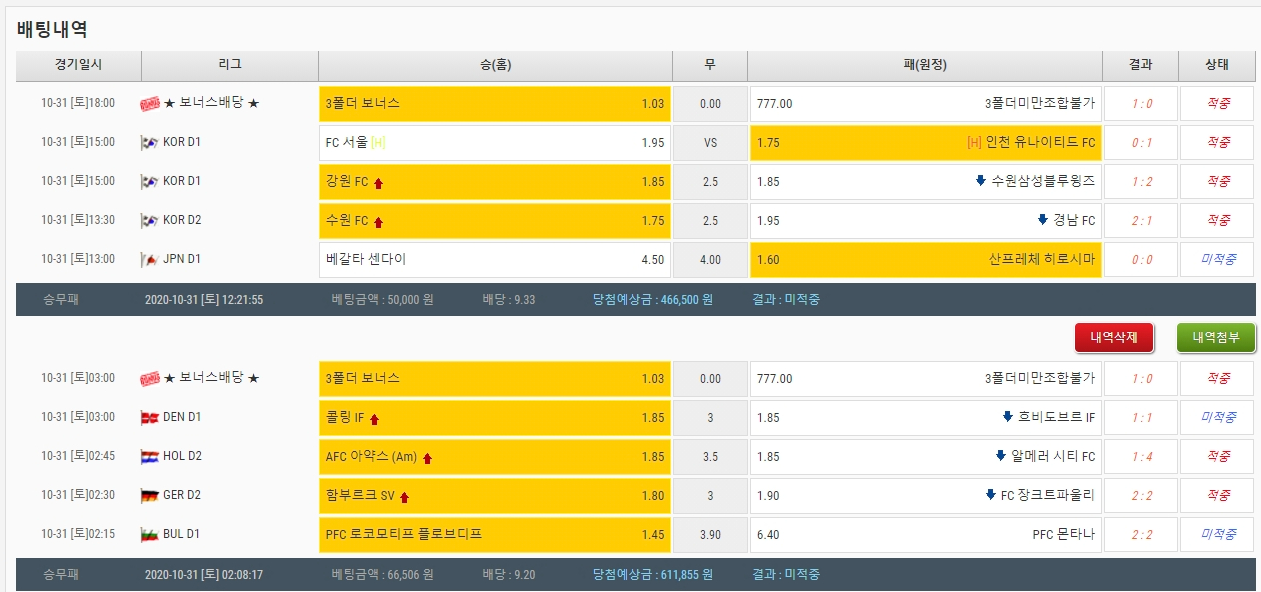The height and width of the screenshot is (592, 1261).
Task: Click the 함부르크 SV highlighted odds cell
Action: point(494,495)
